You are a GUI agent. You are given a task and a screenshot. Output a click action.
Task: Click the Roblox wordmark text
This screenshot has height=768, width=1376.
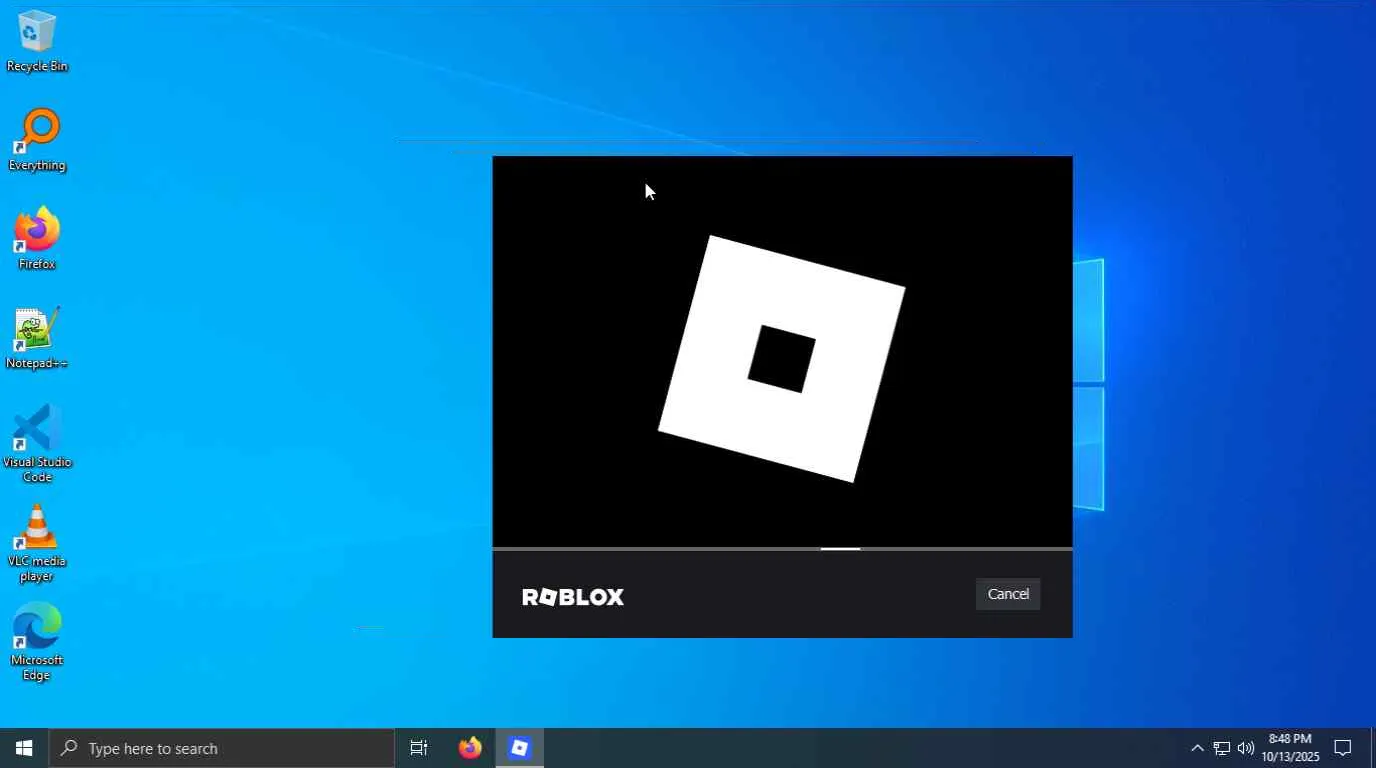pyautogui.click(x=573, y=597)
